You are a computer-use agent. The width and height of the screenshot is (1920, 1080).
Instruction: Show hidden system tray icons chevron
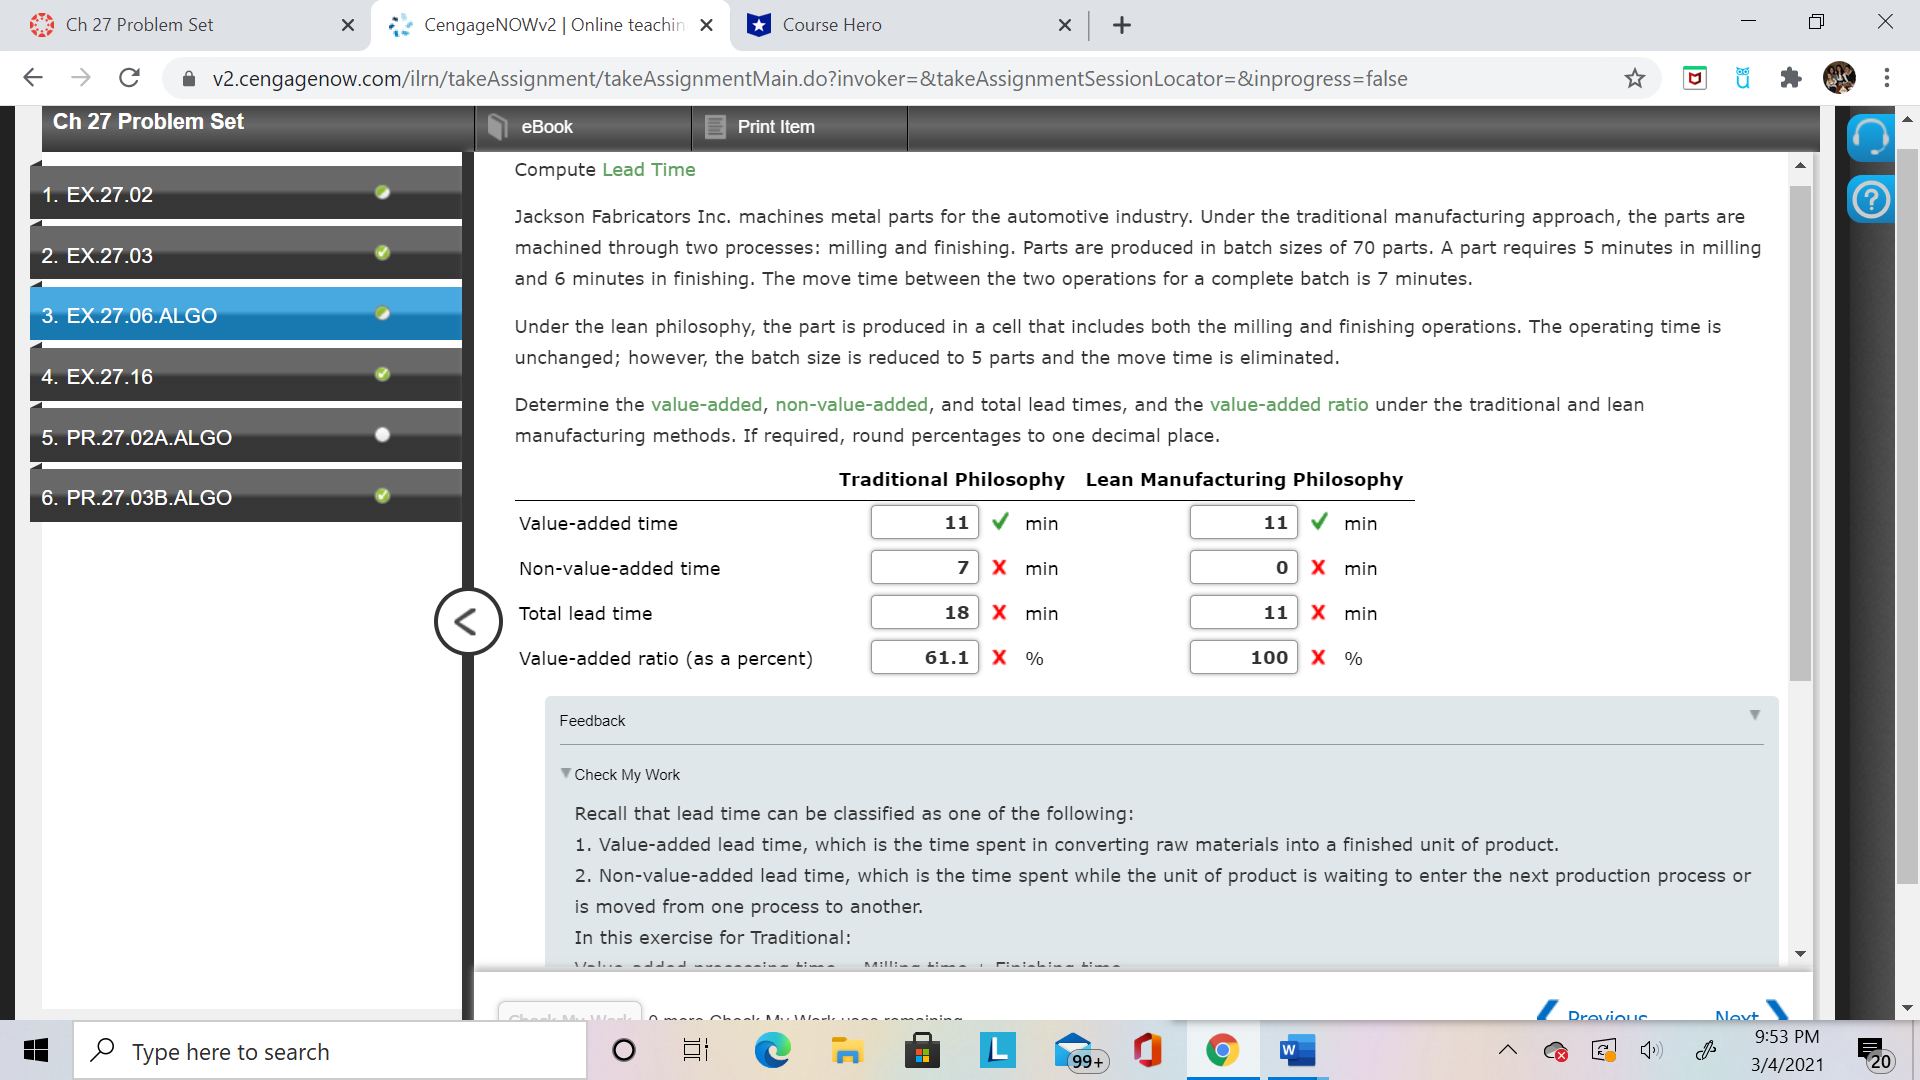(1507, 1050)
